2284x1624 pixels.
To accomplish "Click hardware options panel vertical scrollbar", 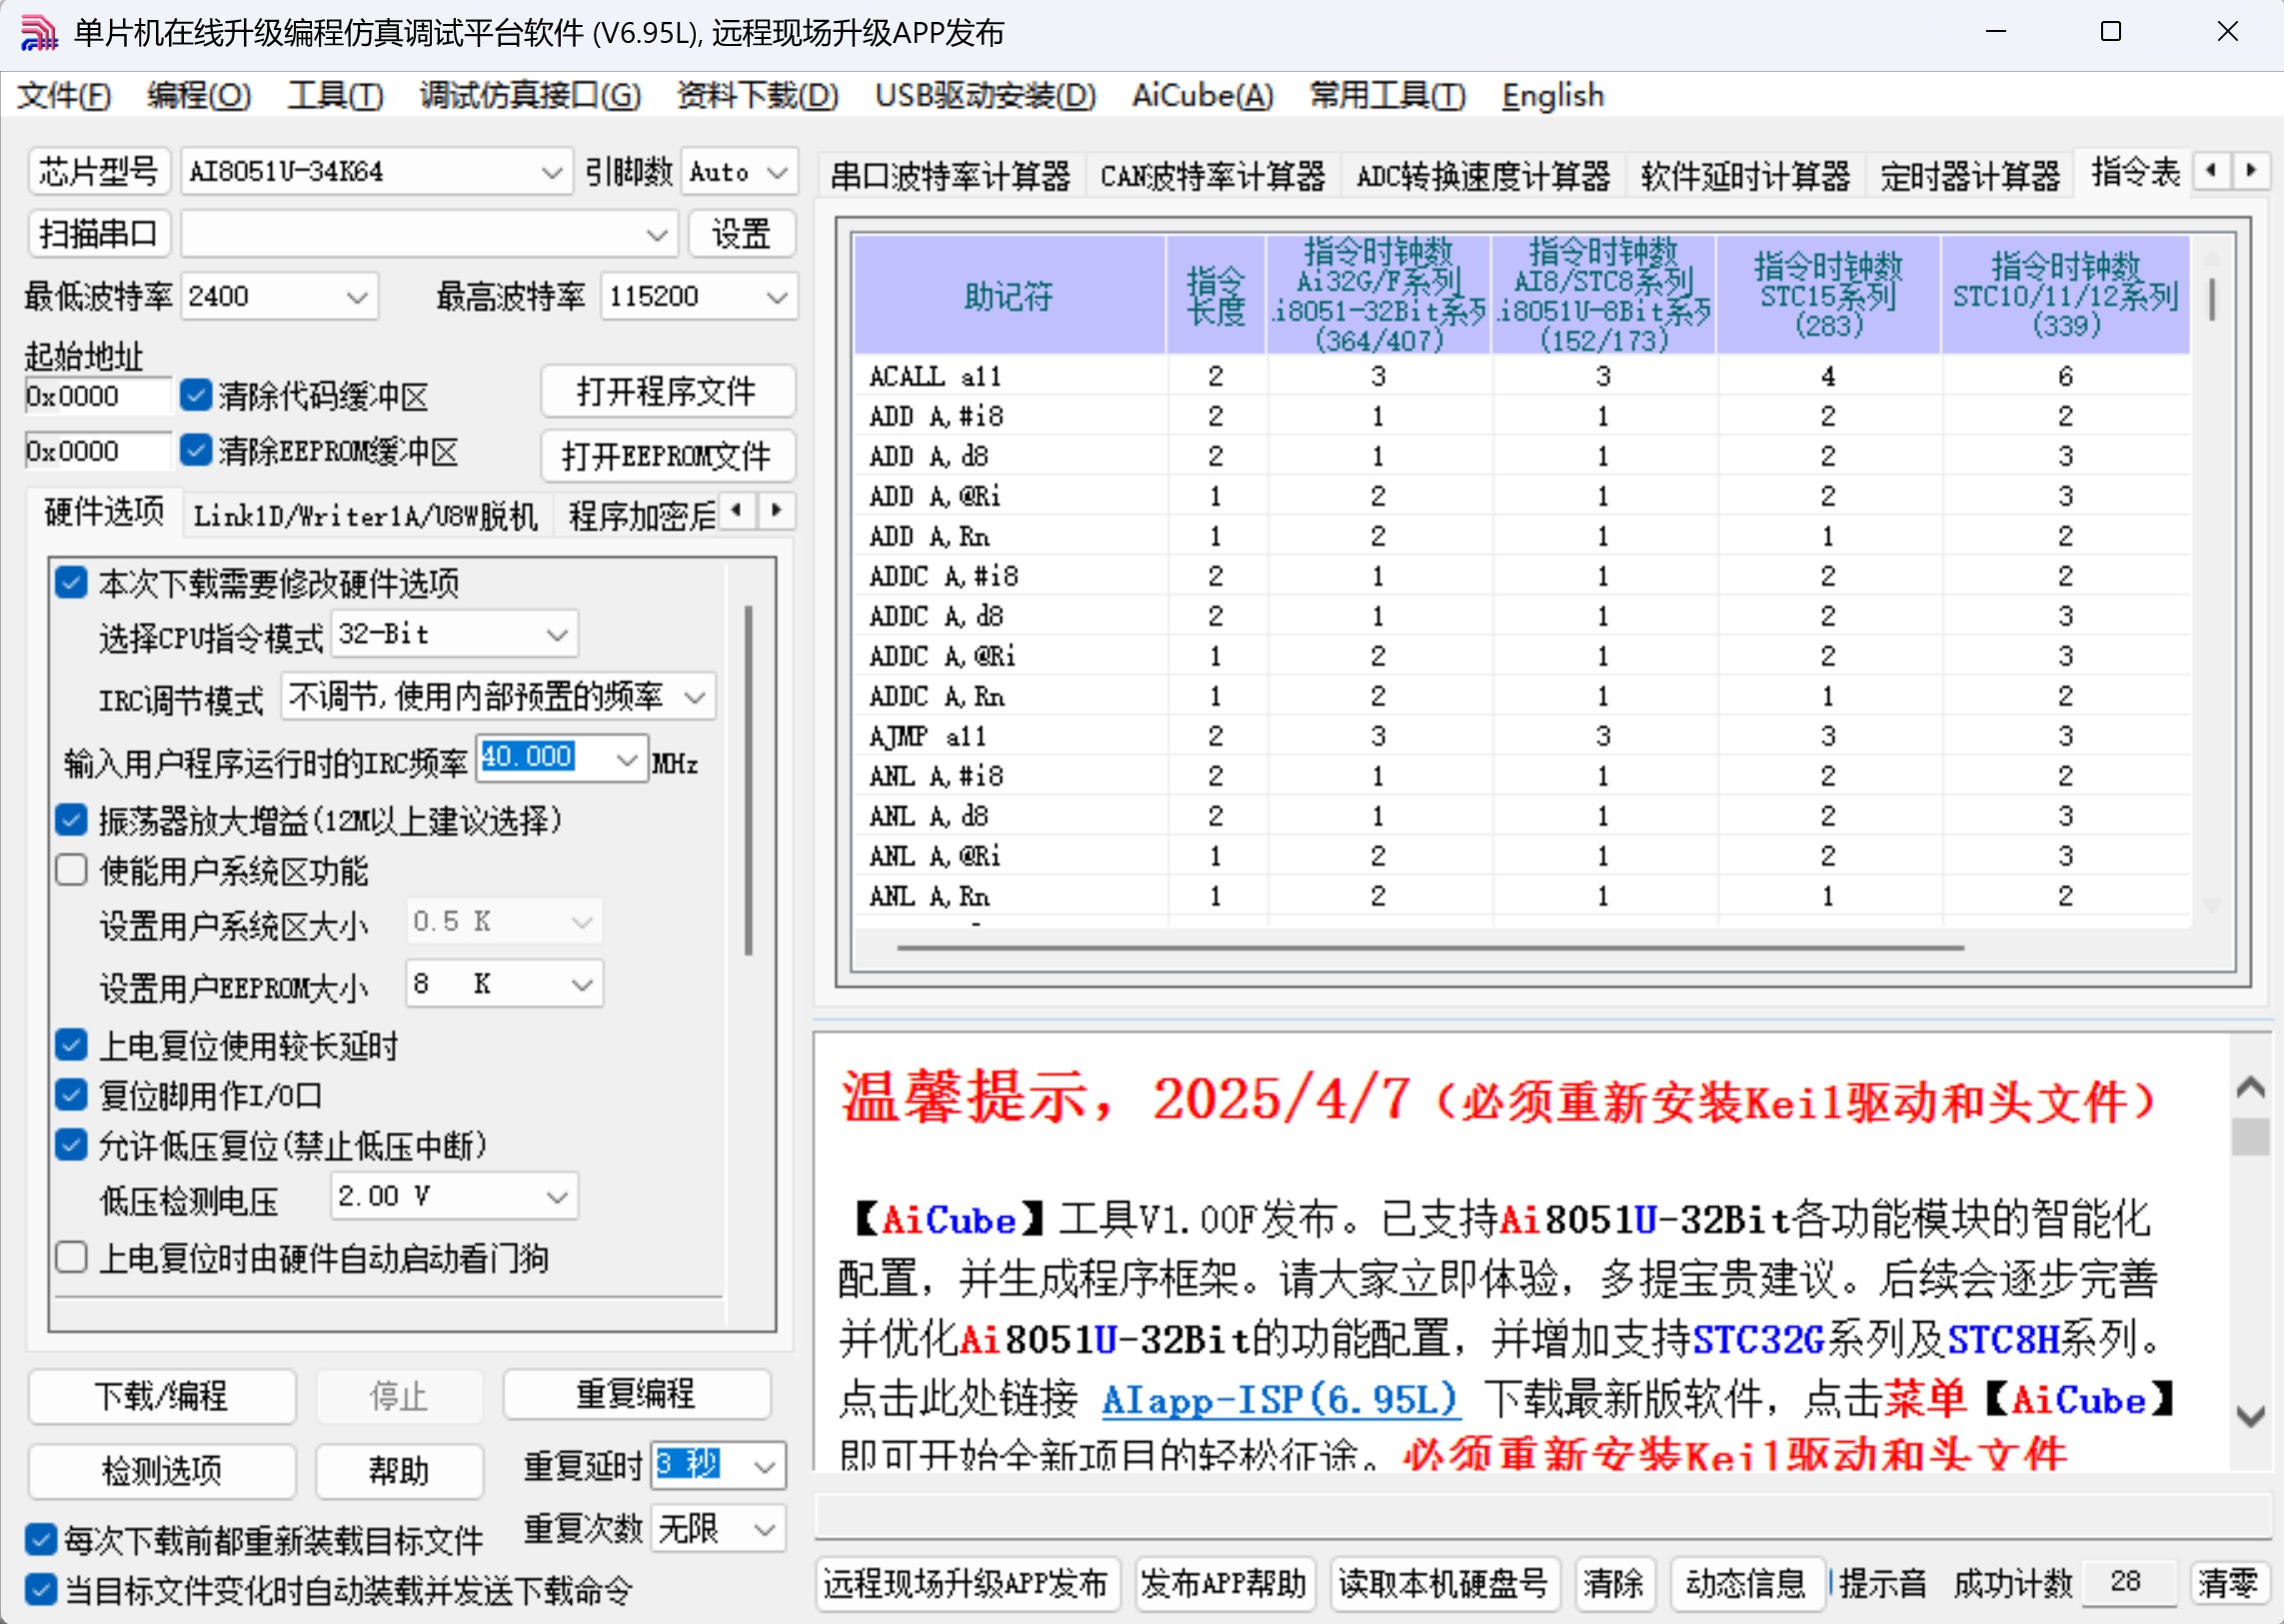I will [748, 780].
